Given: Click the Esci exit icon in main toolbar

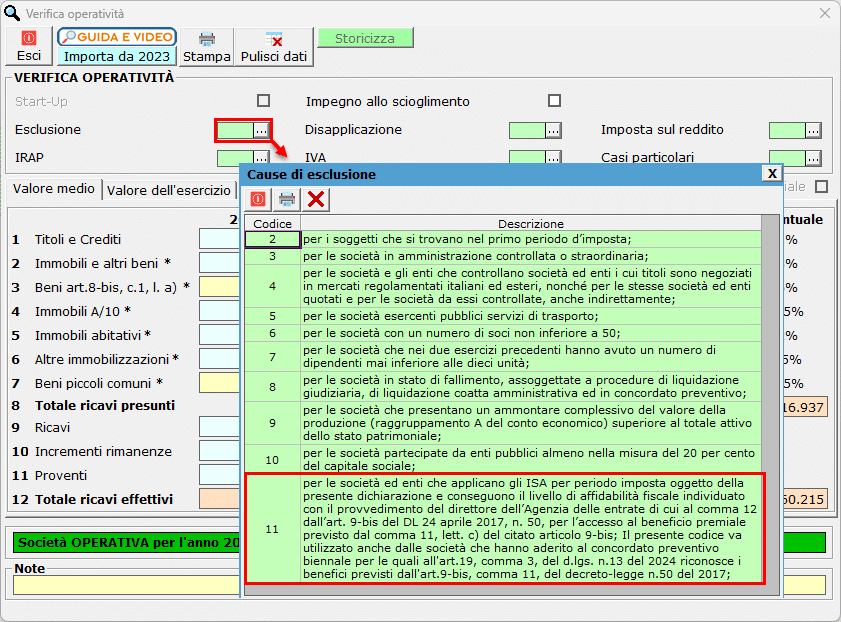Looking at the screenshot, I should click(x=29, y=39).
